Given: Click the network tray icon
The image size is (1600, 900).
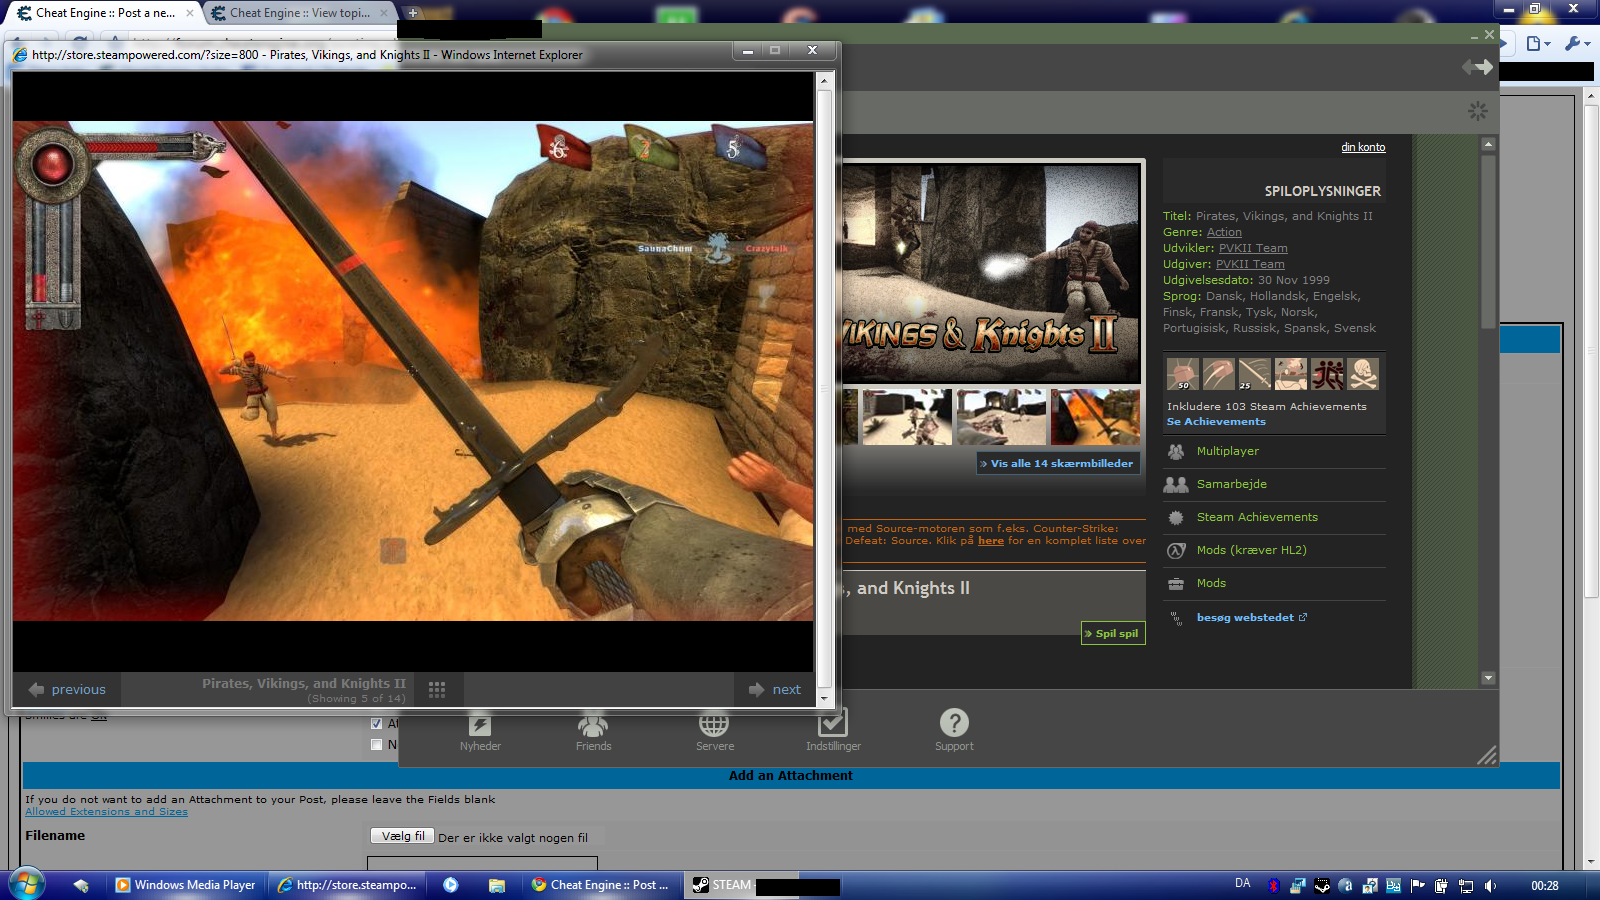Looking at the screenshot, I should (1466, 885).
